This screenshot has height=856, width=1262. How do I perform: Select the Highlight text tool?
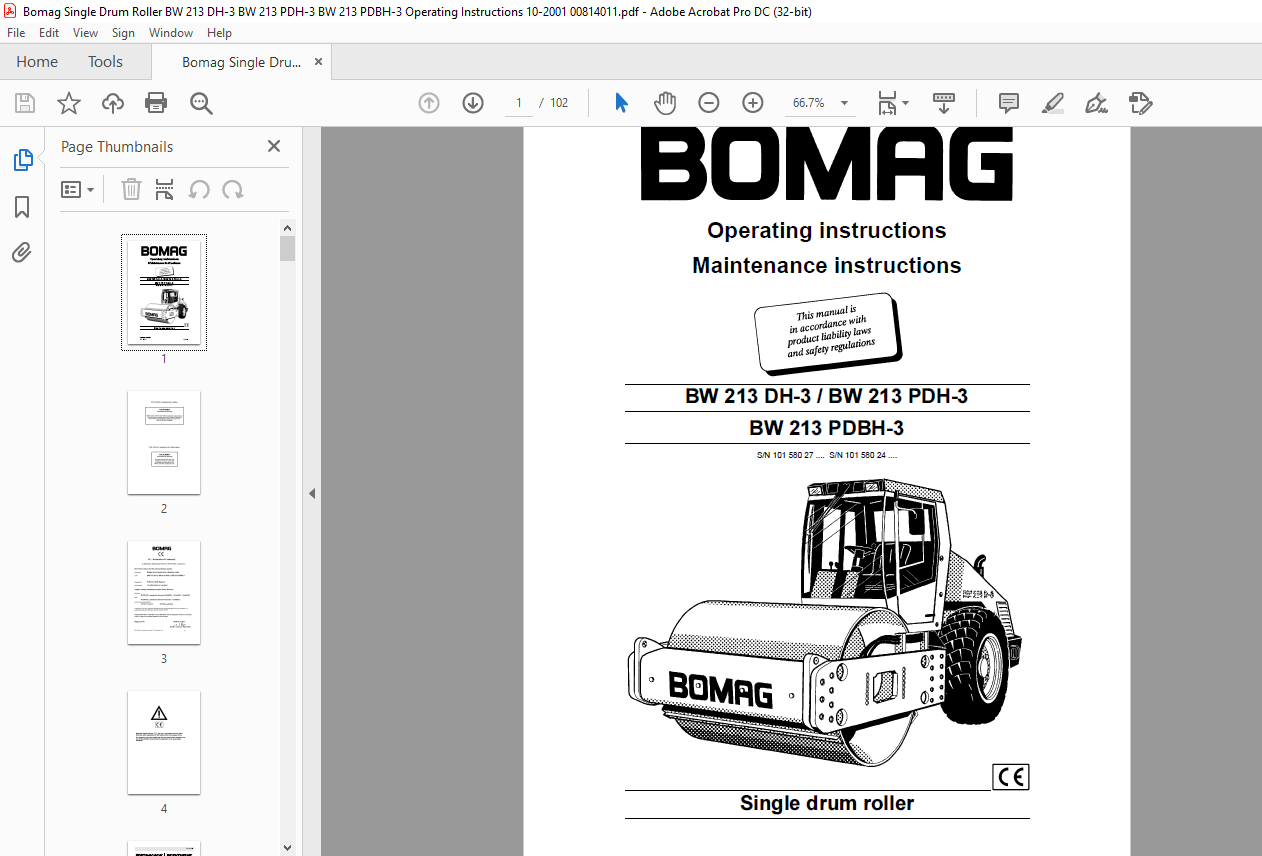click(1053, 103)
